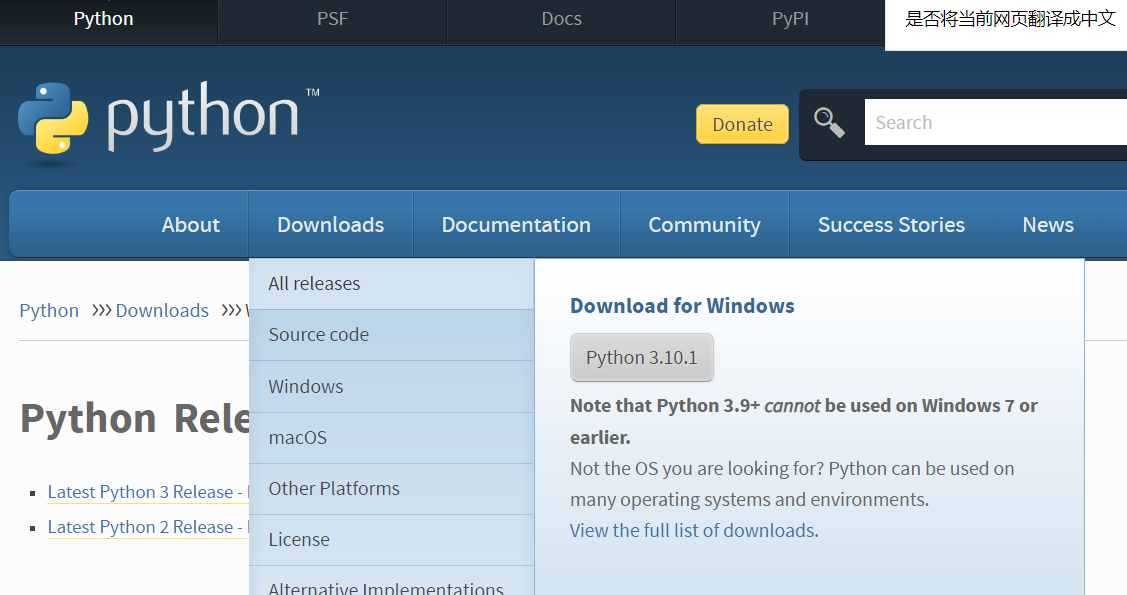
Task: Expand the Documentation navigation menu
Action: [516, 225]
